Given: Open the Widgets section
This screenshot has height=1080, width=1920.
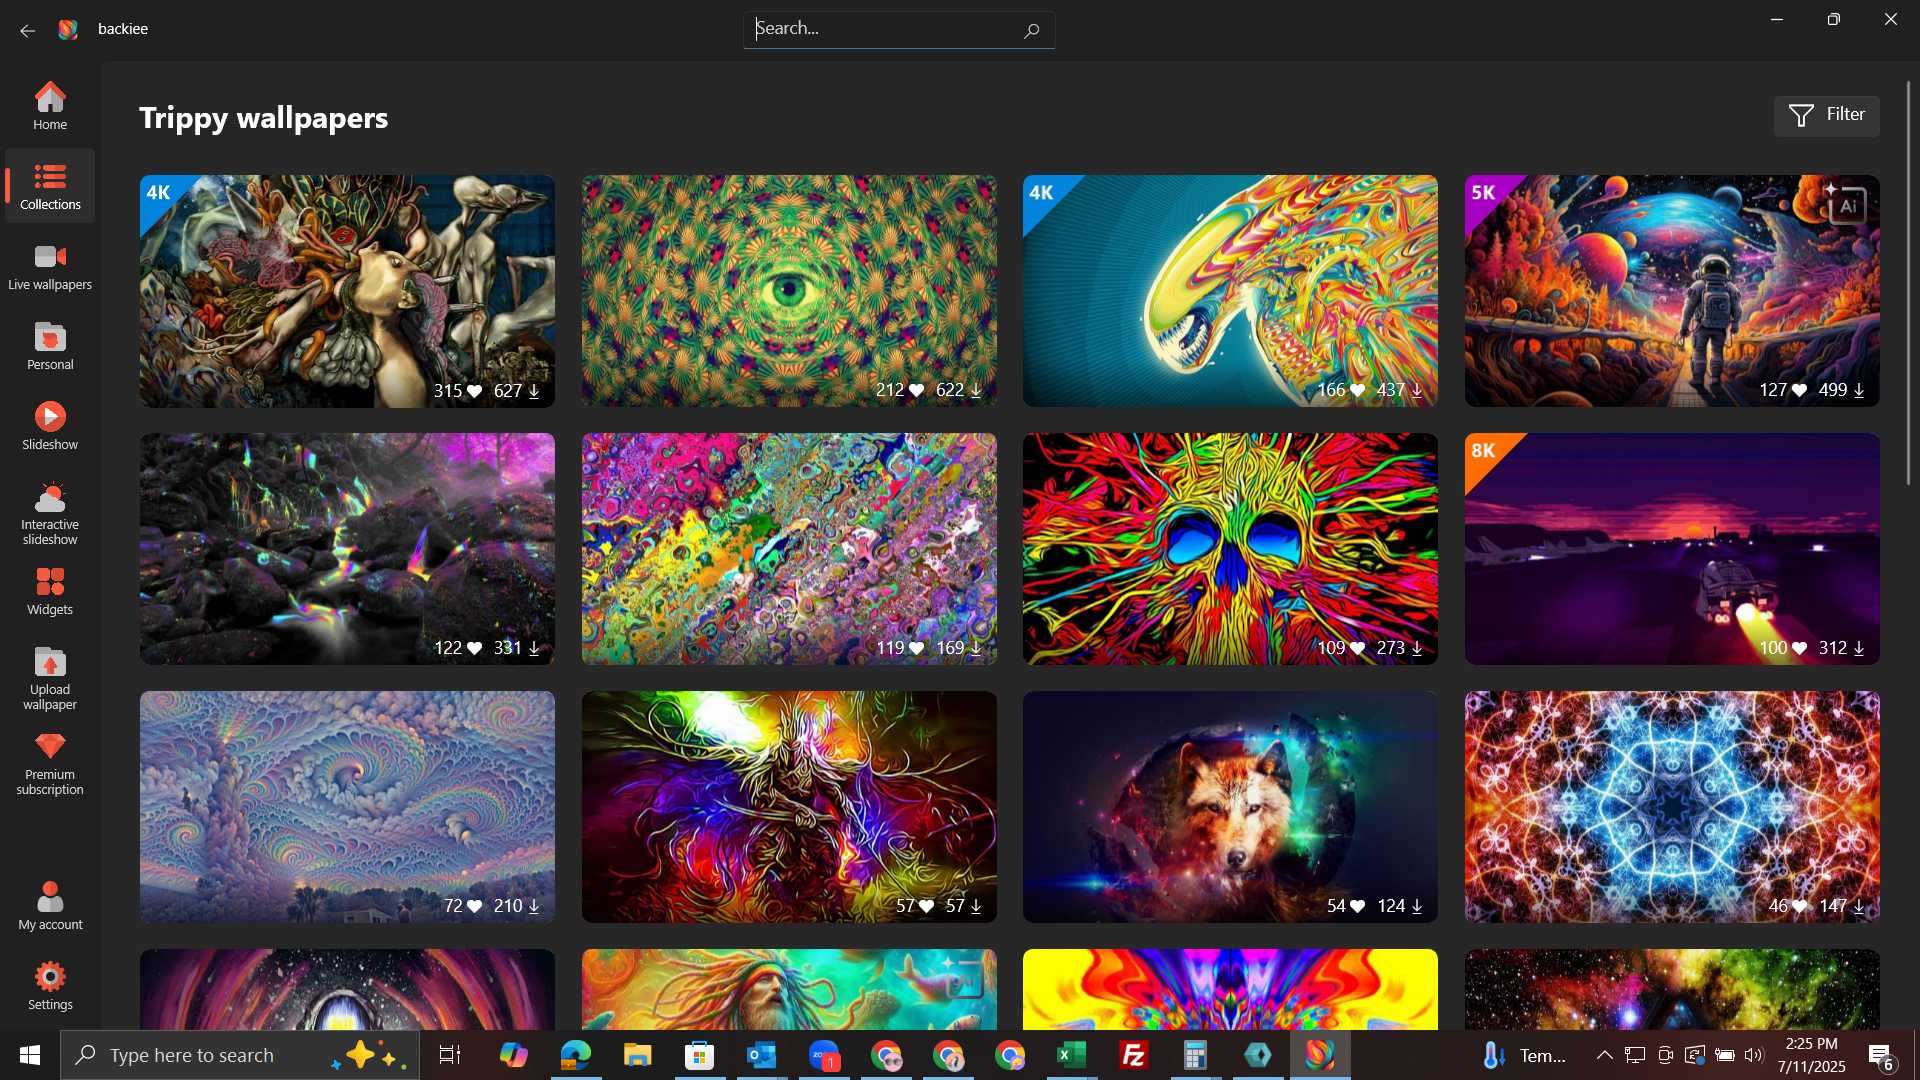Looking at the screenshot, I should click(x=50, y=591).
